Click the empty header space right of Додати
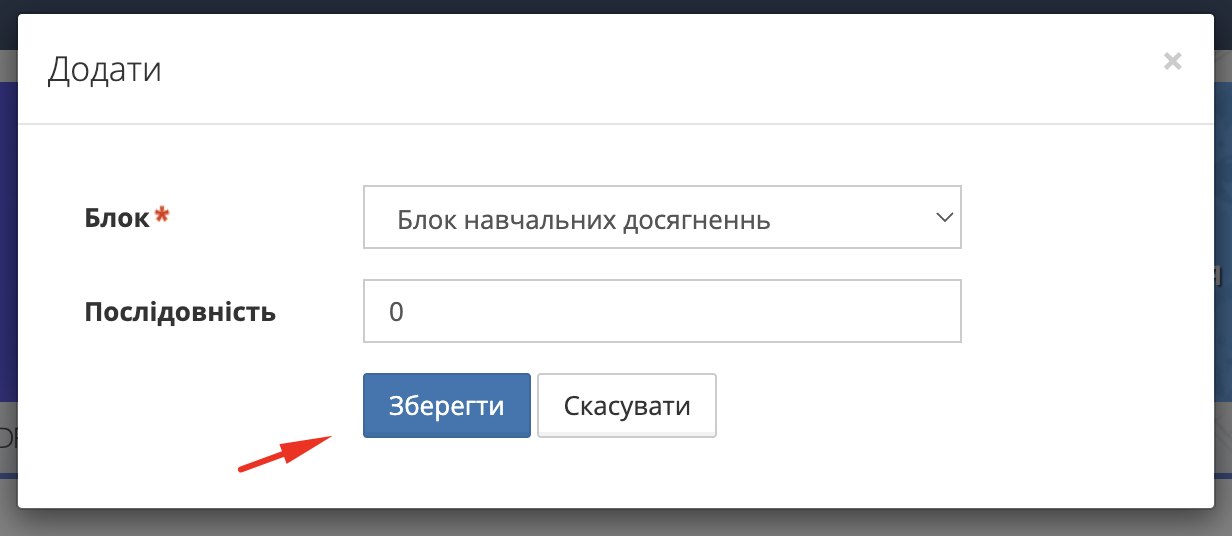The height and width of the screenshot is (536, 1232). pyautogui.click(x=650, y=70)
